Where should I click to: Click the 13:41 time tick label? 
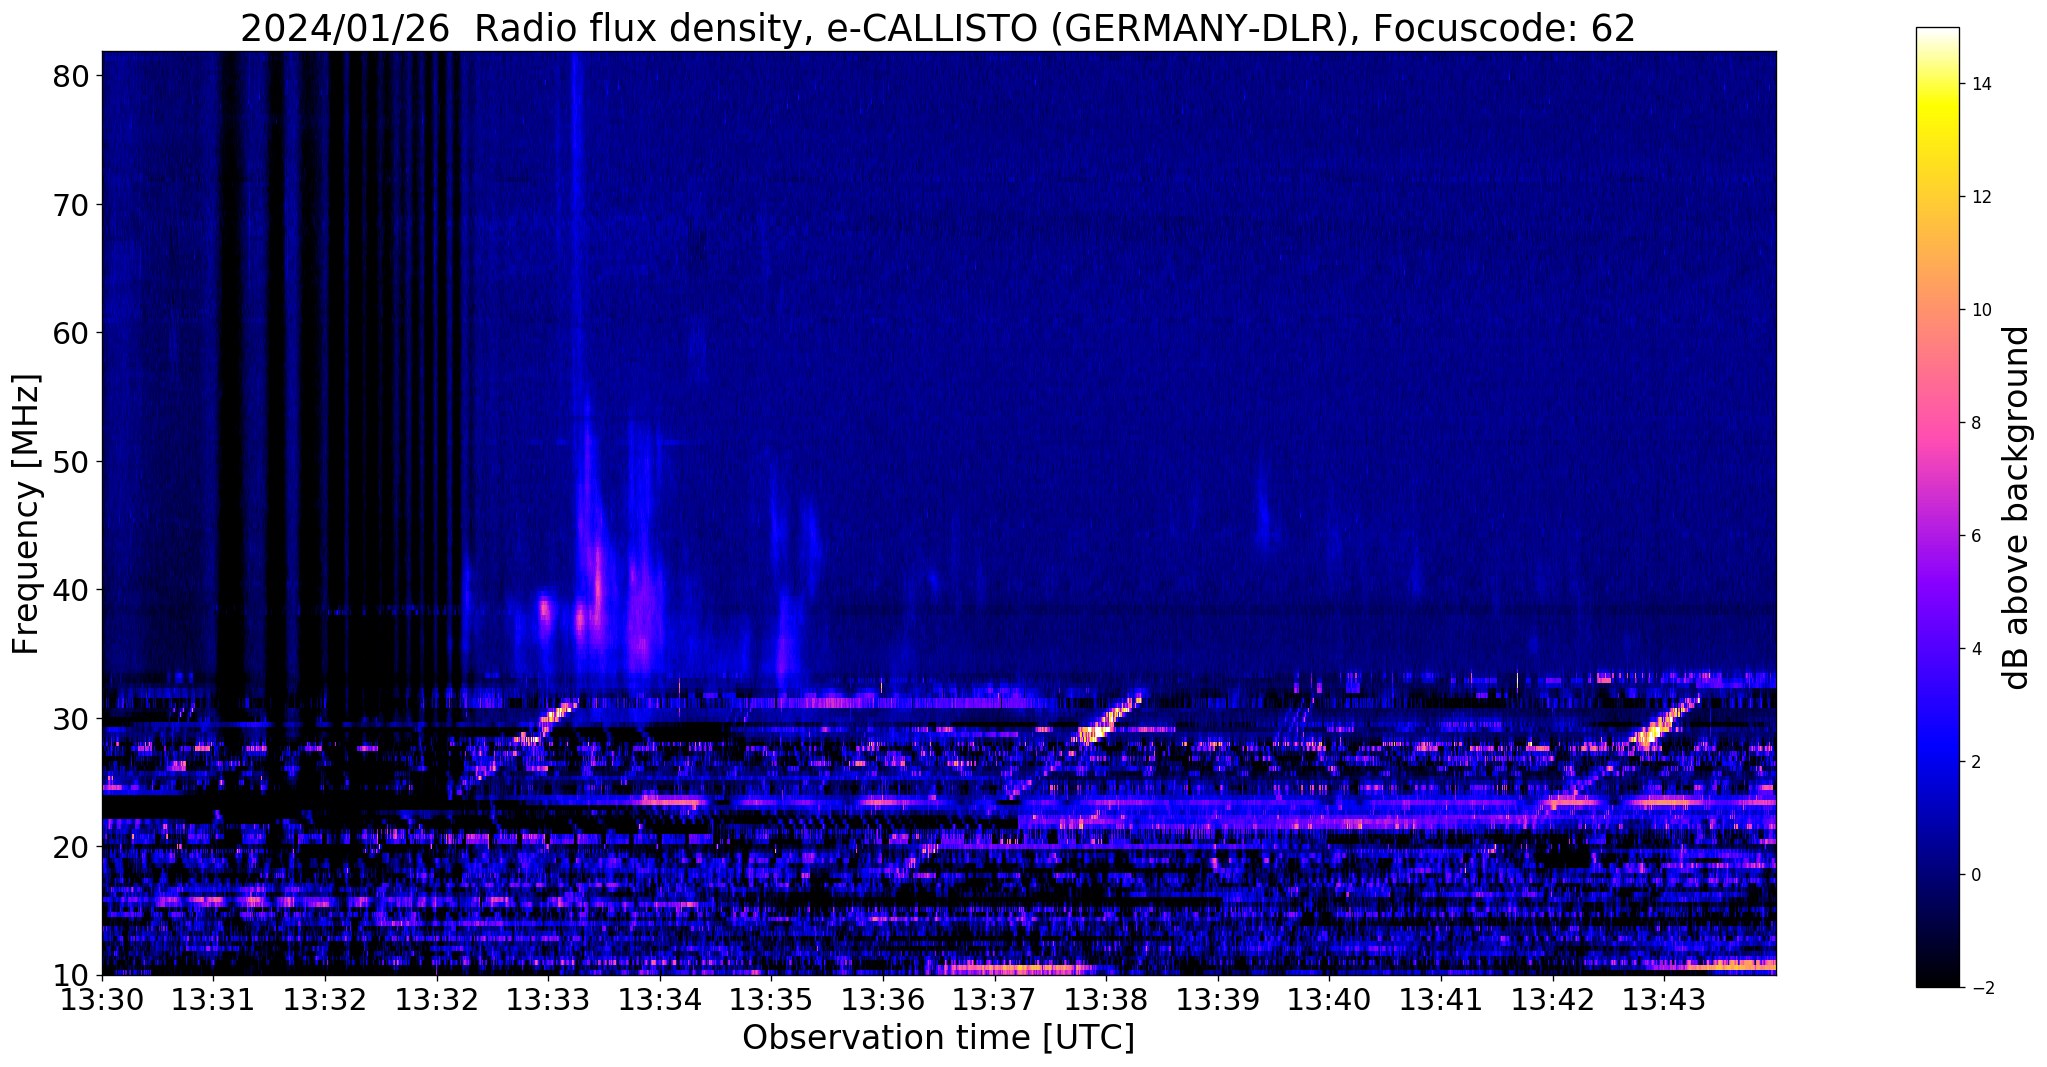[1441, 1000]
